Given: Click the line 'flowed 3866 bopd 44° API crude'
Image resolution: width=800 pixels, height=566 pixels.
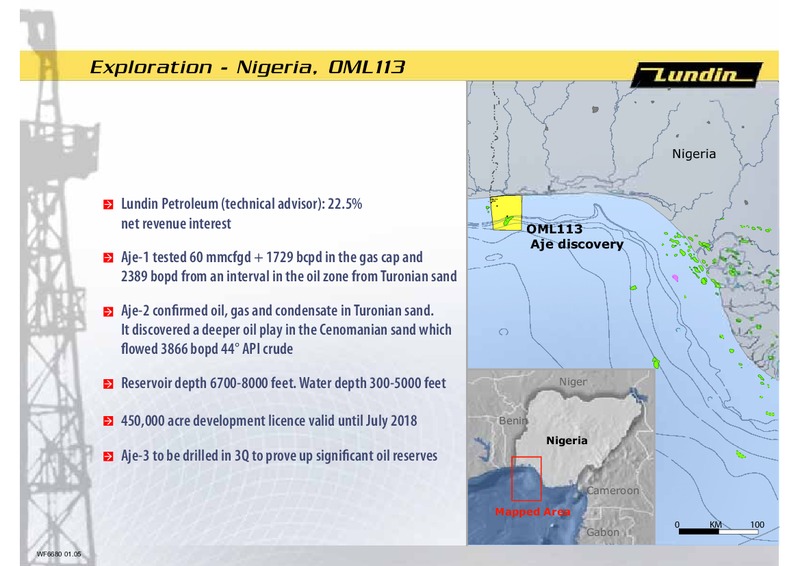Looking at the screenshot, I should (x=207, y=349).
